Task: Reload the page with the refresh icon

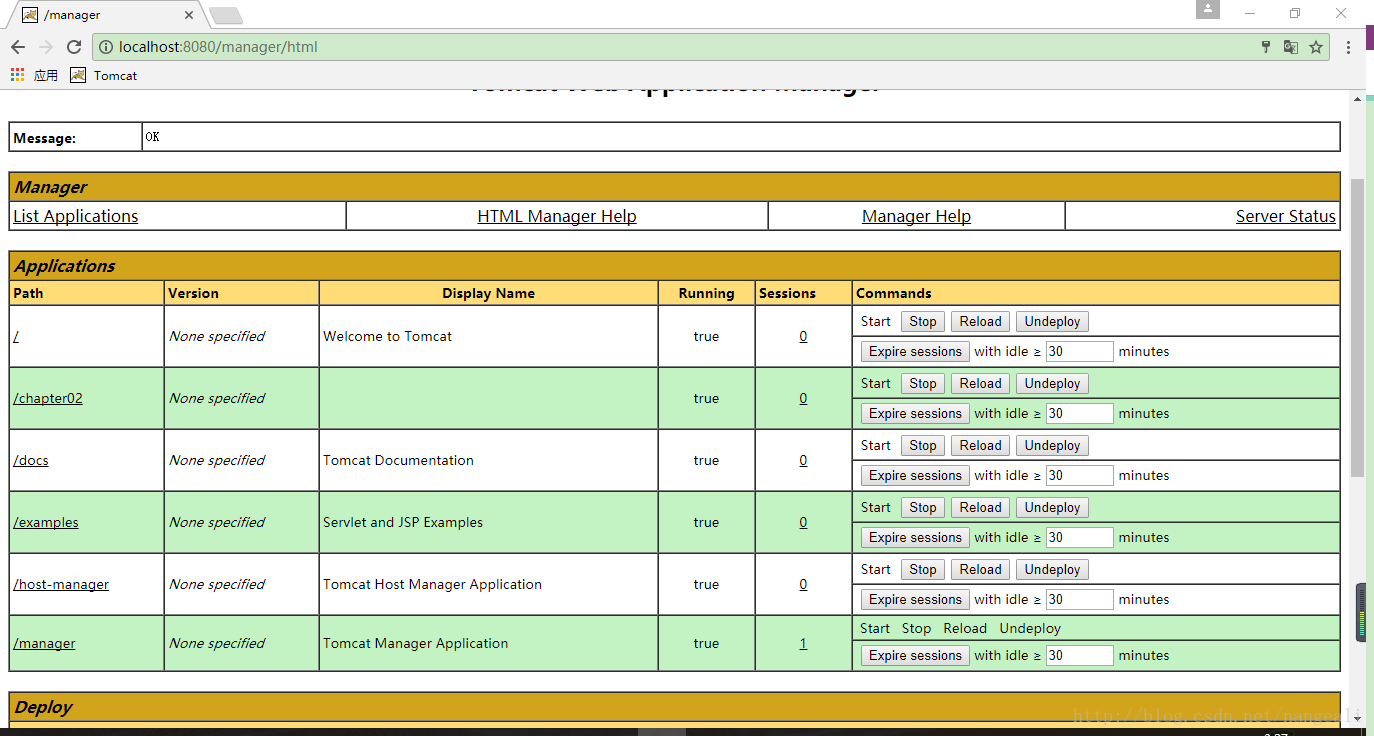Action: pos(74,47)
